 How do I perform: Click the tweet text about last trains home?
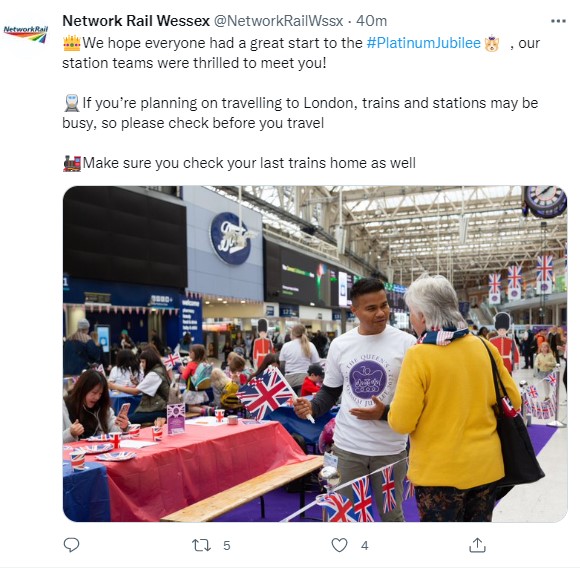tap(249, 163)
